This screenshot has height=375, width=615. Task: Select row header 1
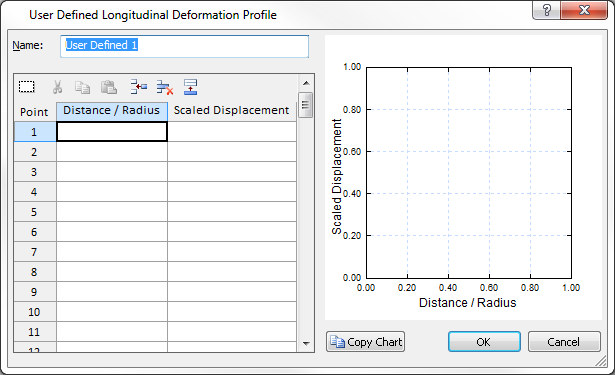tap(35, 132)
